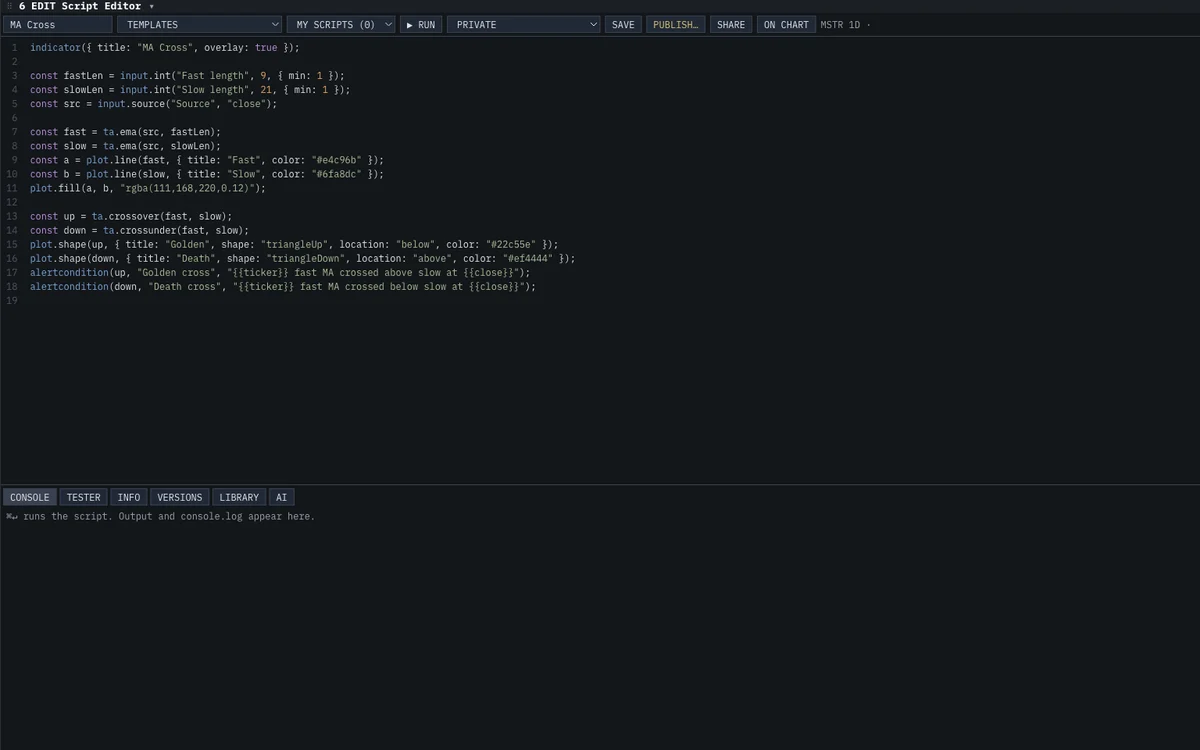The width and height of the screenshot is (1200, 750).
Task: Switch to the TESTER tab
Action: [x=84, y=497]
